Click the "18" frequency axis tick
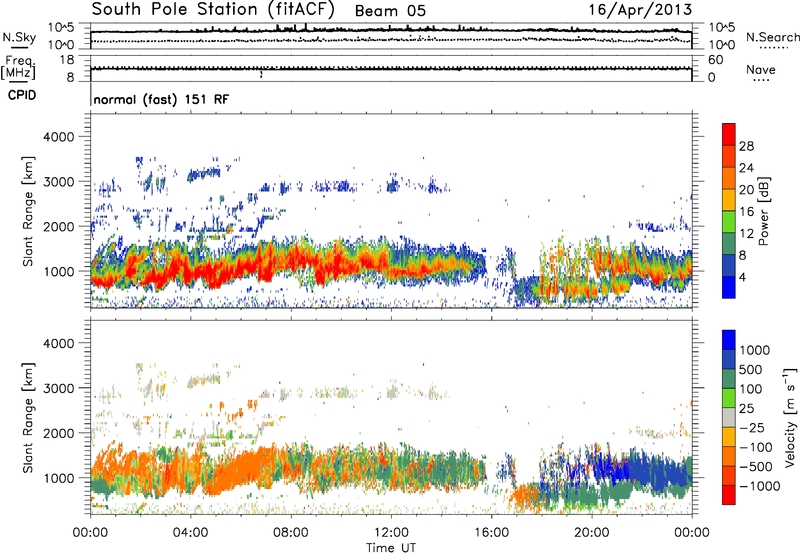800x554 pixels. pos(67,60)
